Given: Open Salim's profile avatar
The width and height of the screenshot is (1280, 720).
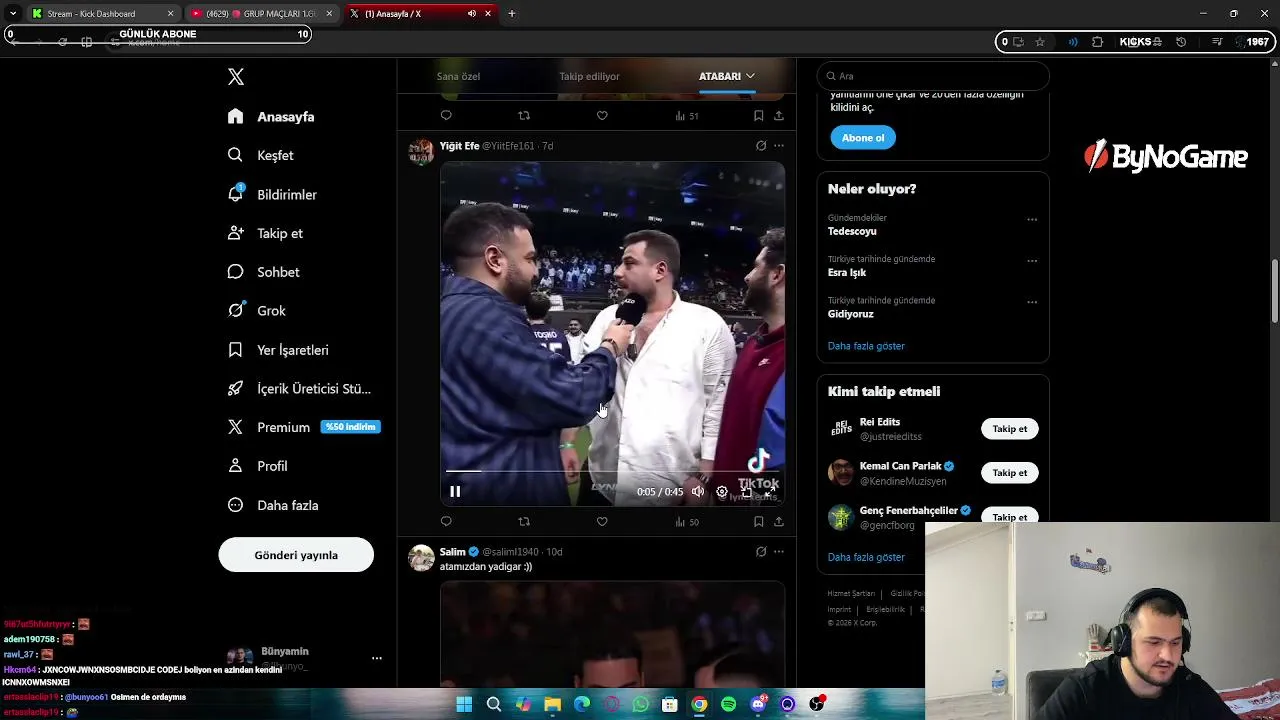Looking at the screenshot, I should tap(421, 557).
